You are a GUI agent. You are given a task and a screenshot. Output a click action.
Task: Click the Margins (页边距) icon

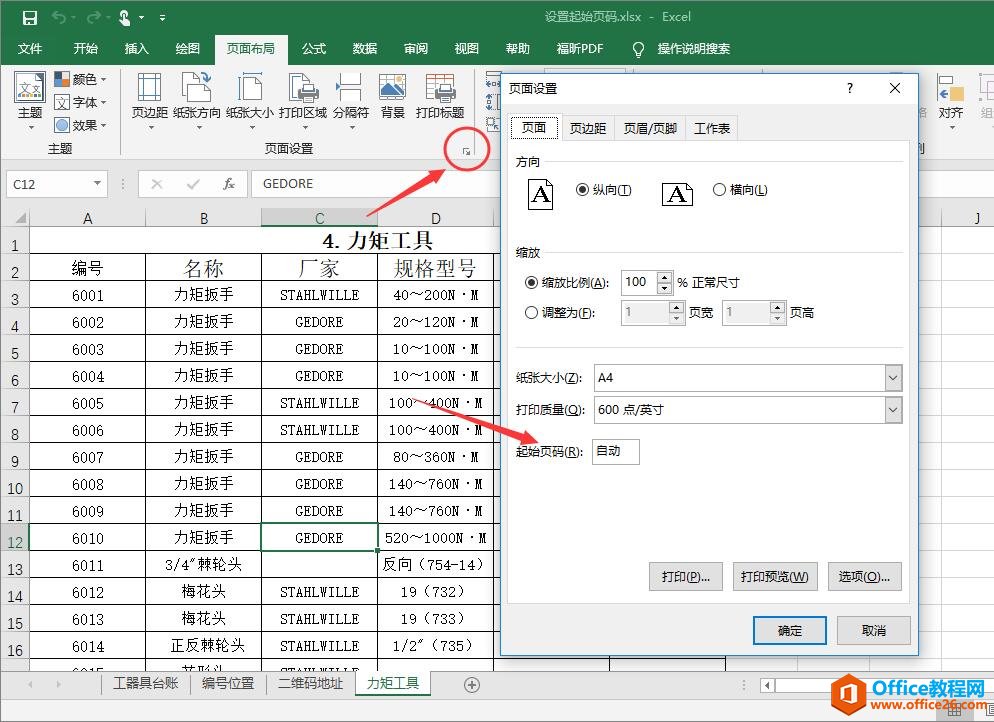(150, 87)
